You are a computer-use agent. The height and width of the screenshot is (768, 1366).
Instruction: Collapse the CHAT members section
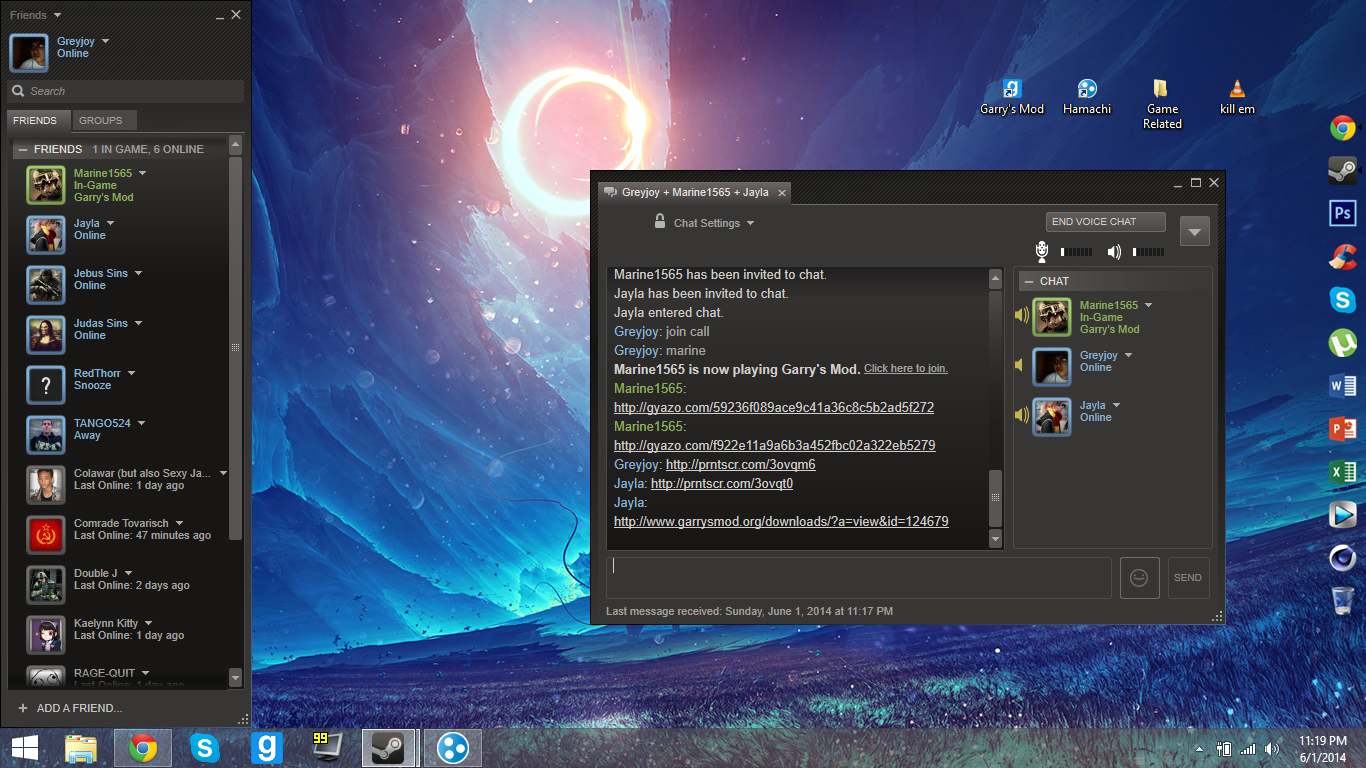pyautogui.click(x=1028, y=281)
